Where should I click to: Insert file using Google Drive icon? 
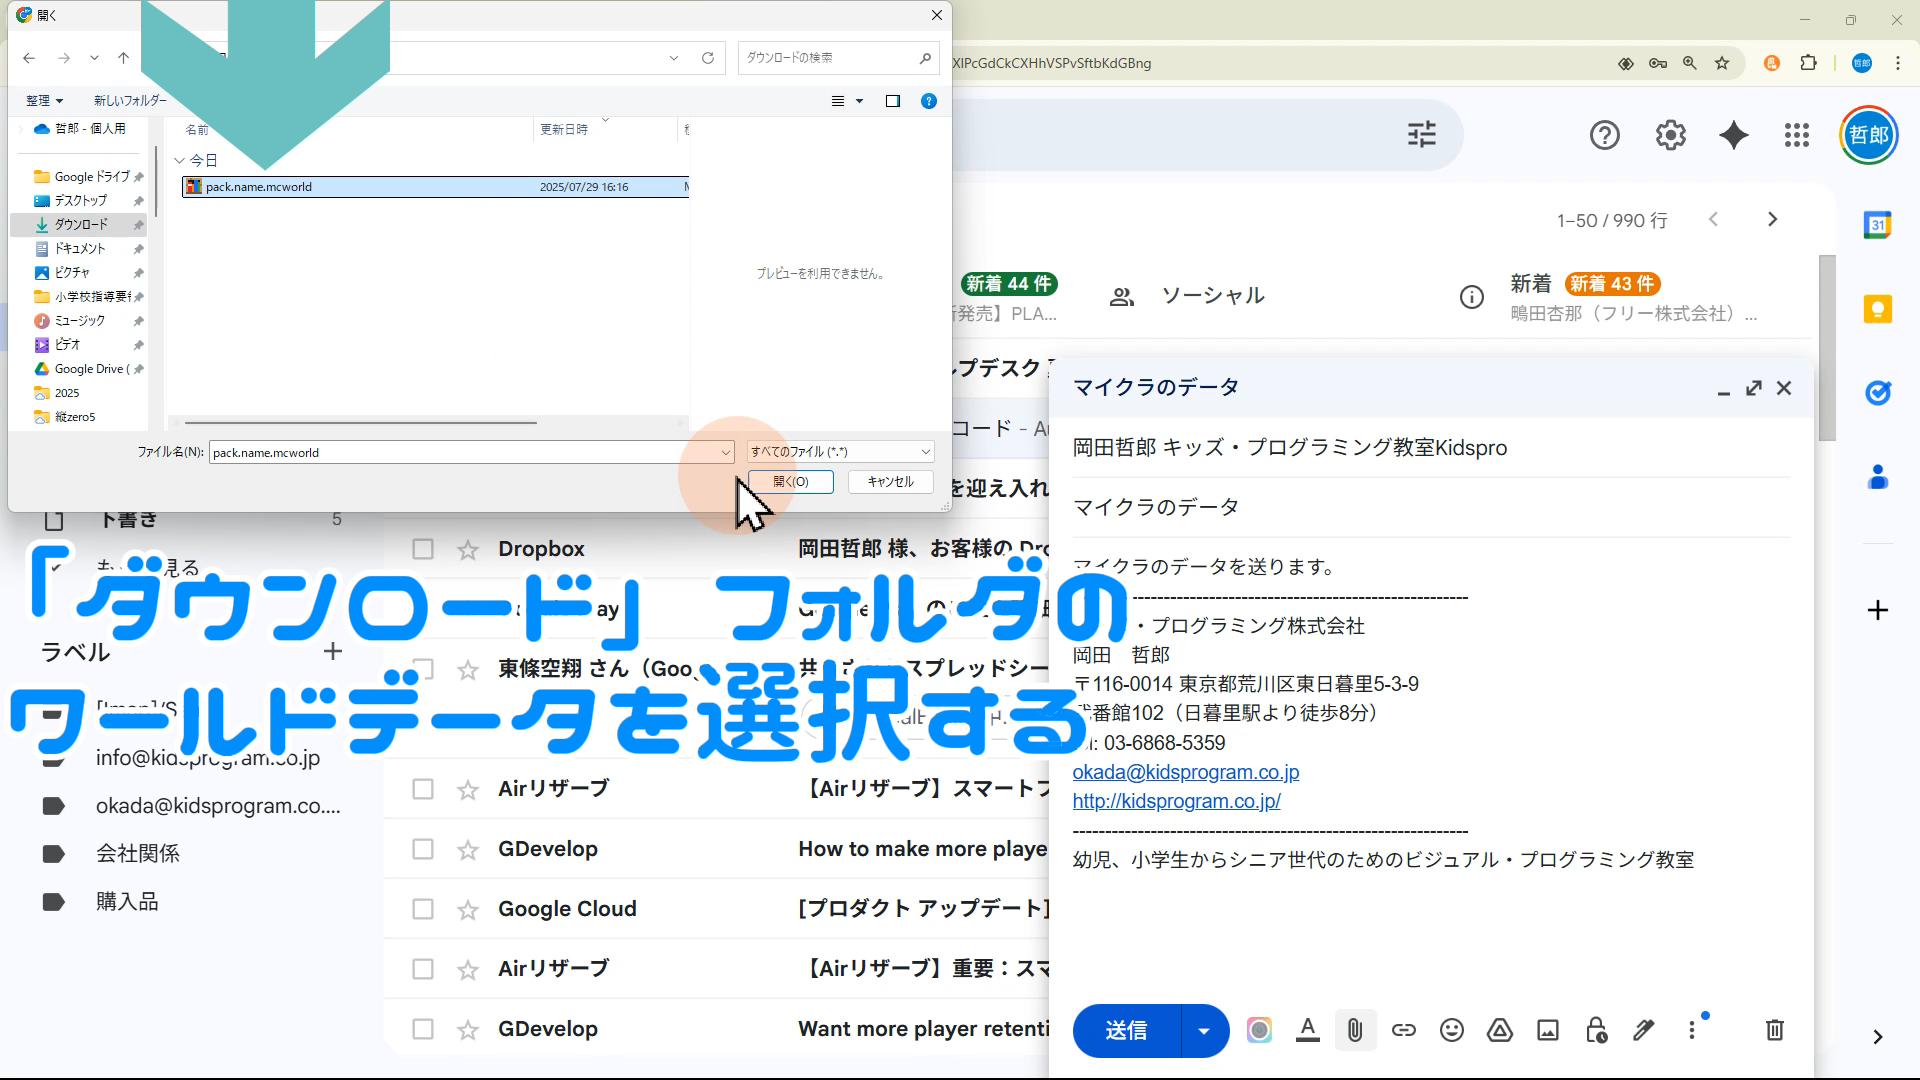tap(1499, 1030)
